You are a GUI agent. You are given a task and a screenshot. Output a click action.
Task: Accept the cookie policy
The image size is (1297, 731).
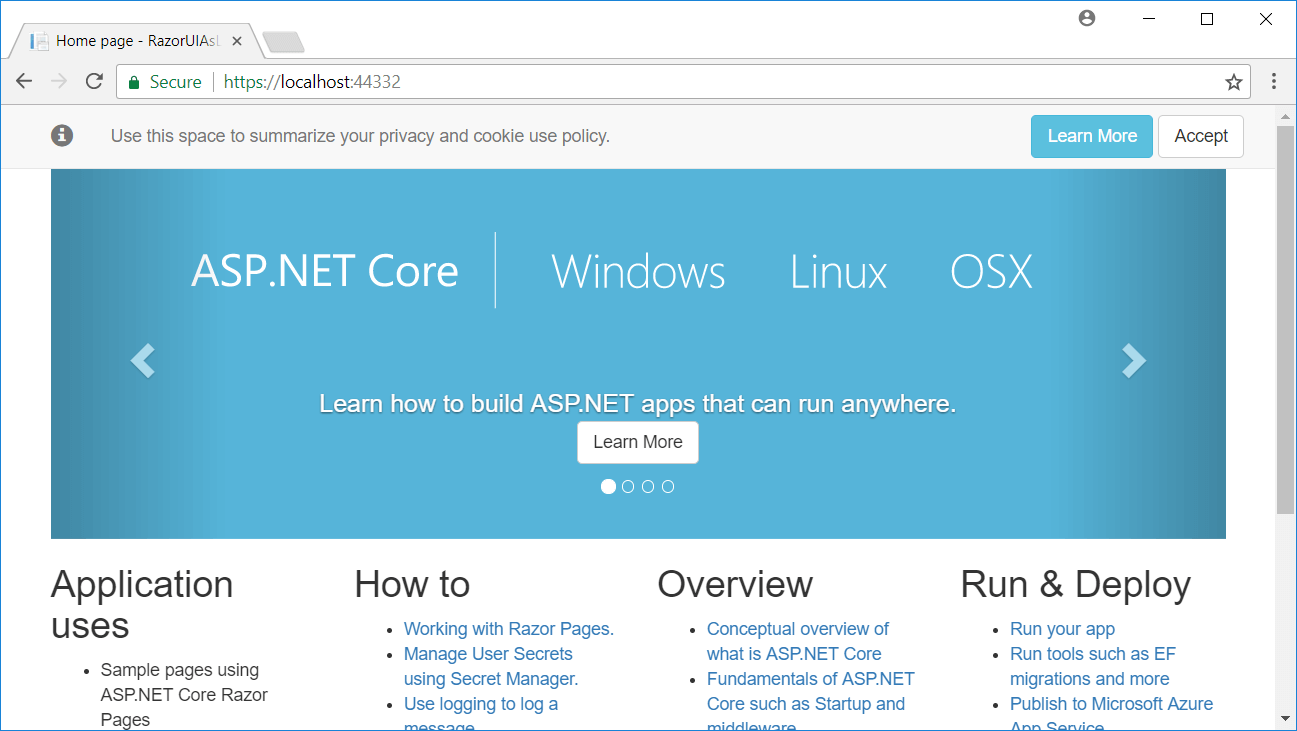(1201, 136)
